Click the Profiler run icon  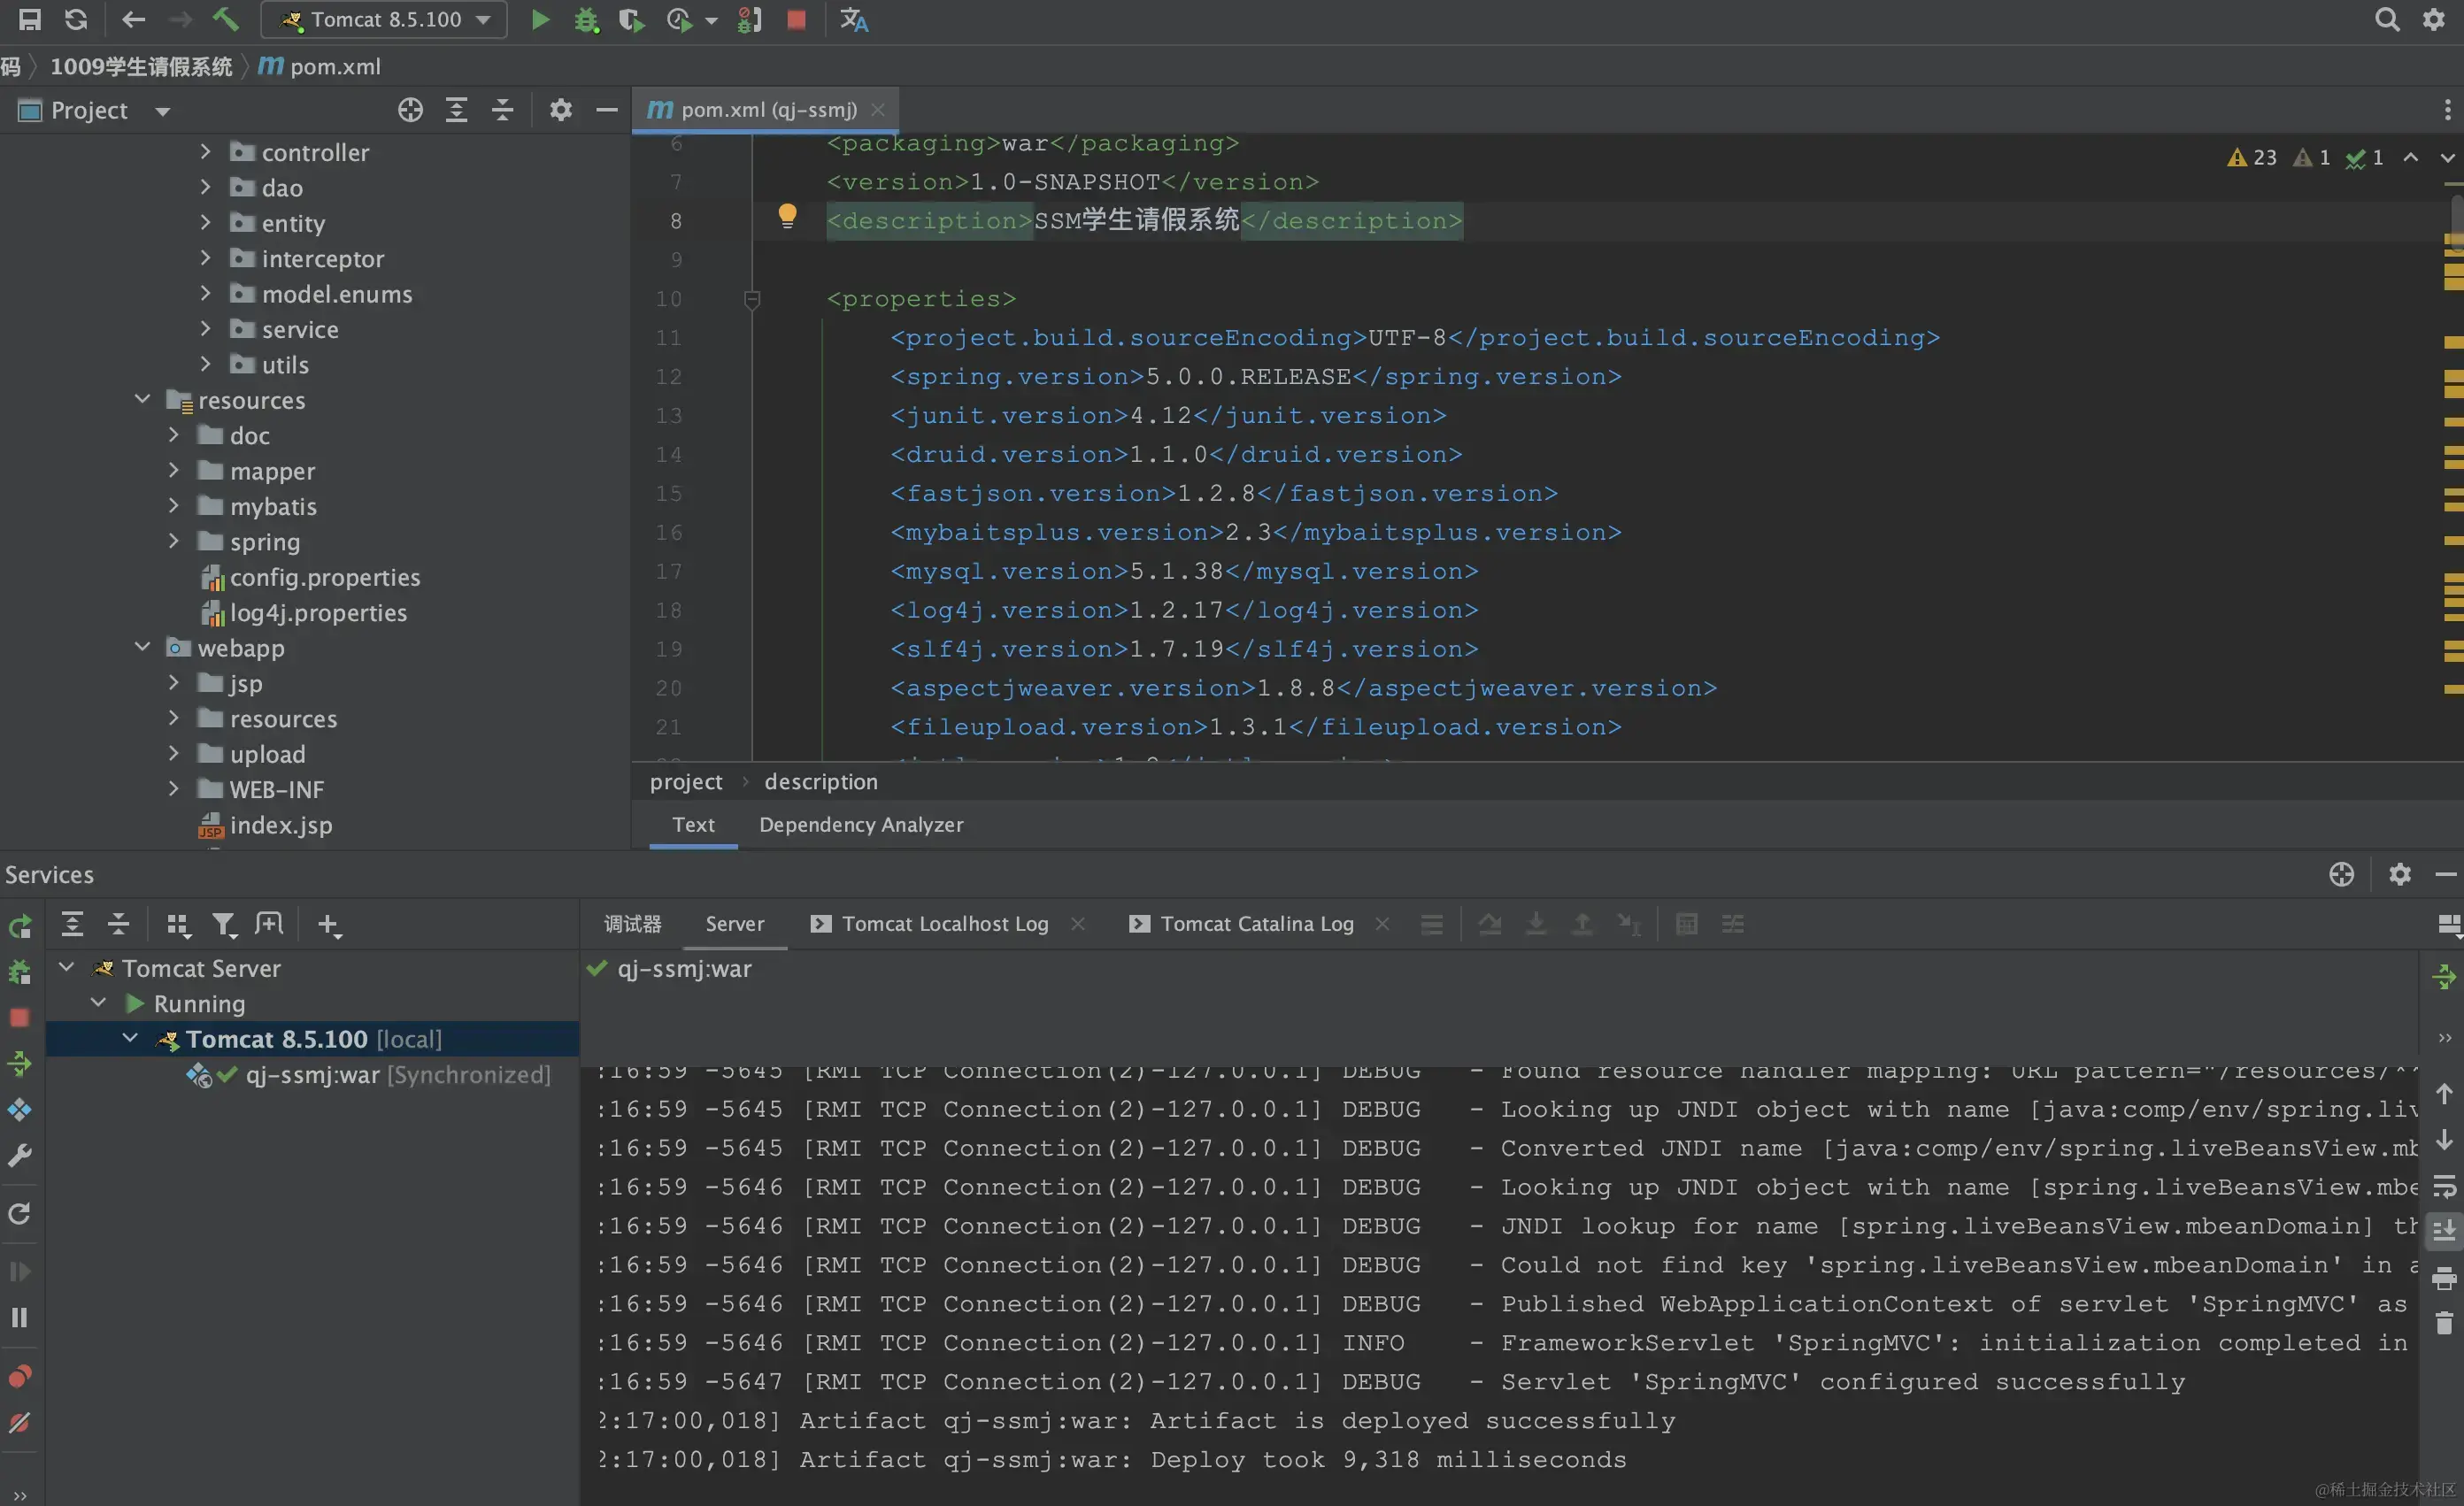pos(680,19)
